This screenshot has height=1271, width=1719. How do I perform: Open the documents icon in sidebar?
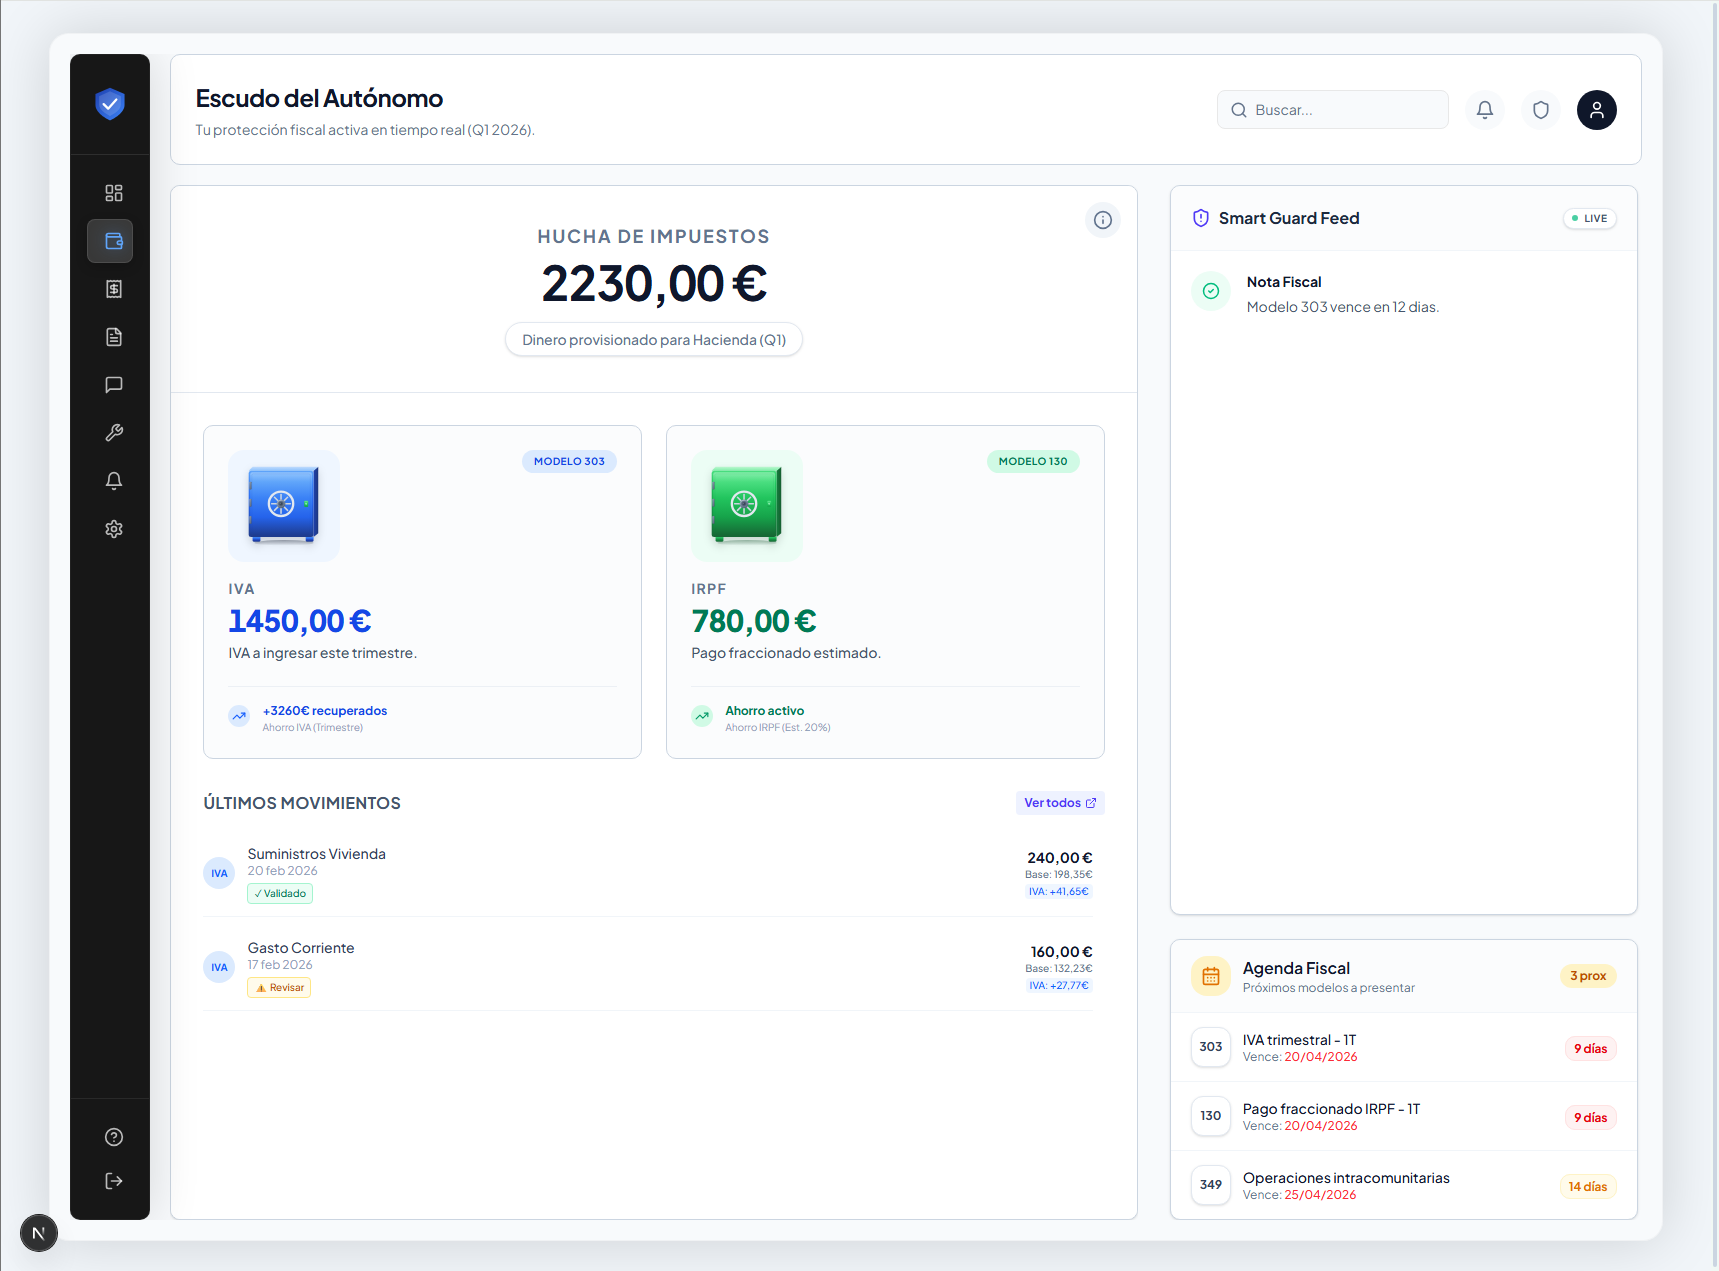click(114, 337)
